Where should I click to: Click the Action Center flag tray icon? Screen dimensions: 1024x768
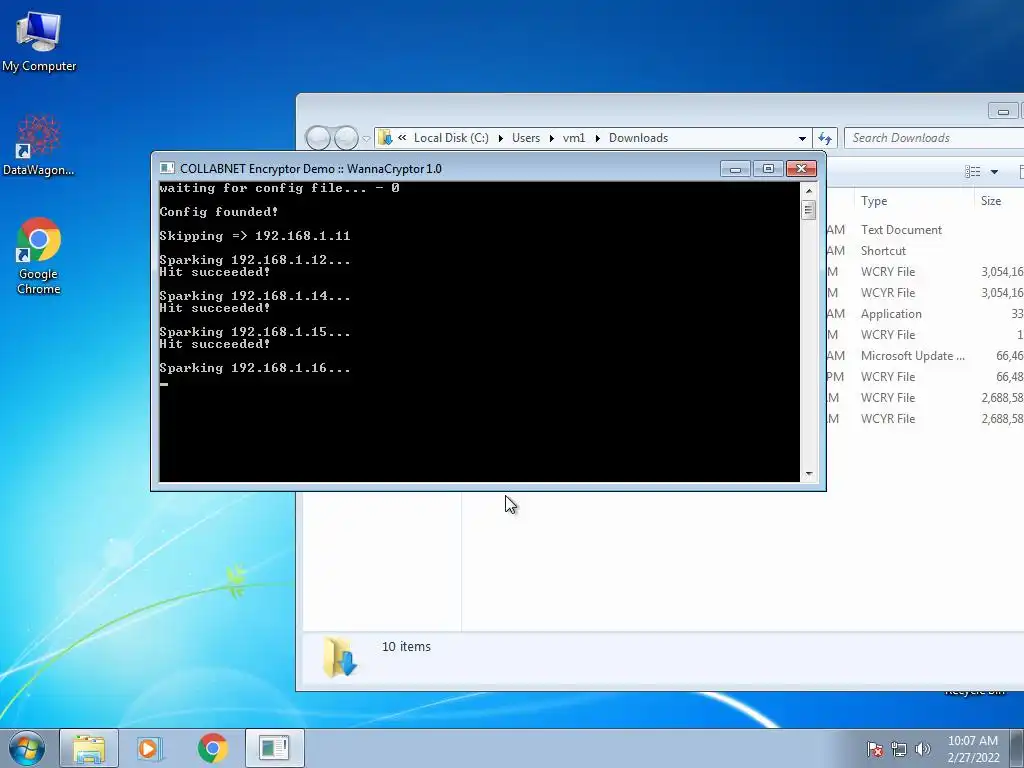pyautogui.click(x=875, y=749)
